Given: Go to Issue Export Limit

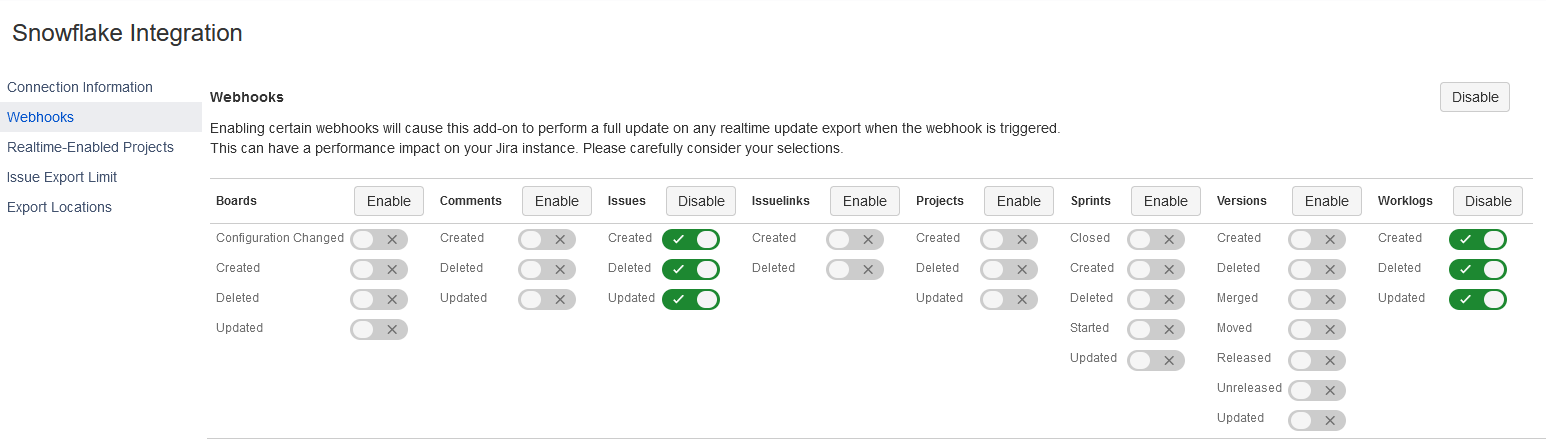Looking at the screenshot, I should pyautogui.click(x=62, y=177).
